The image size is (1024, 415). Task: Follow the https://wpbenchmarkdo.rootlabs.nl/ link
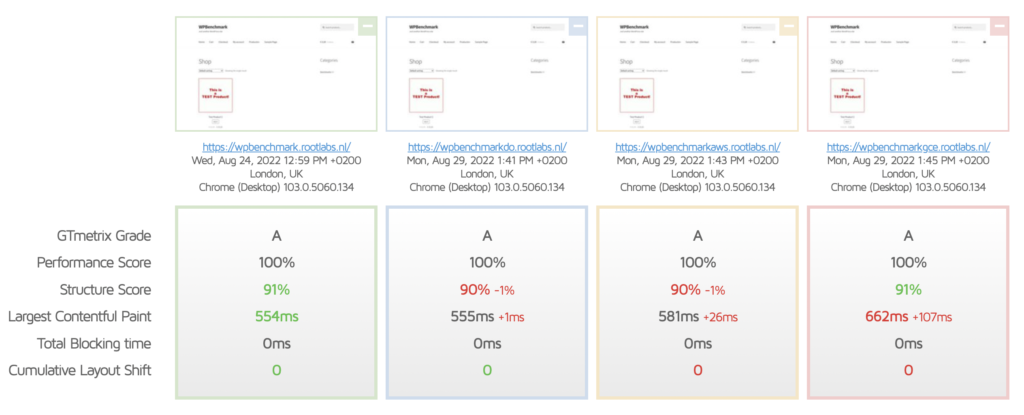[486, 147]
